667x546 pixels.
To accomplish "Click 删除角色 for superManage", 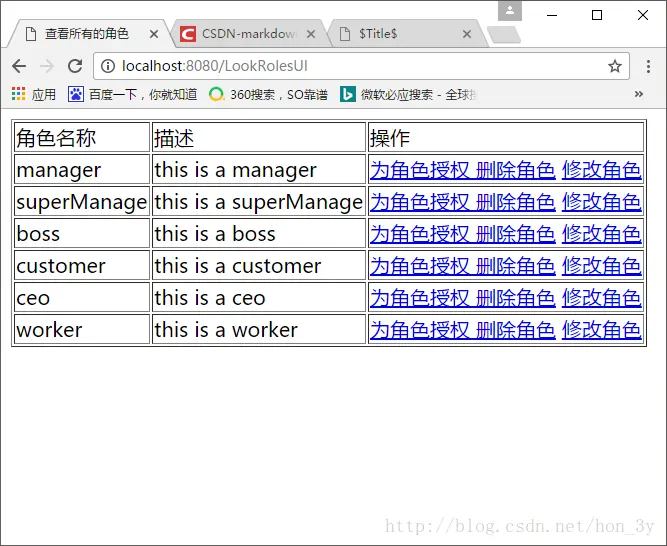I will pyautogui.click(x=516, y=202).
